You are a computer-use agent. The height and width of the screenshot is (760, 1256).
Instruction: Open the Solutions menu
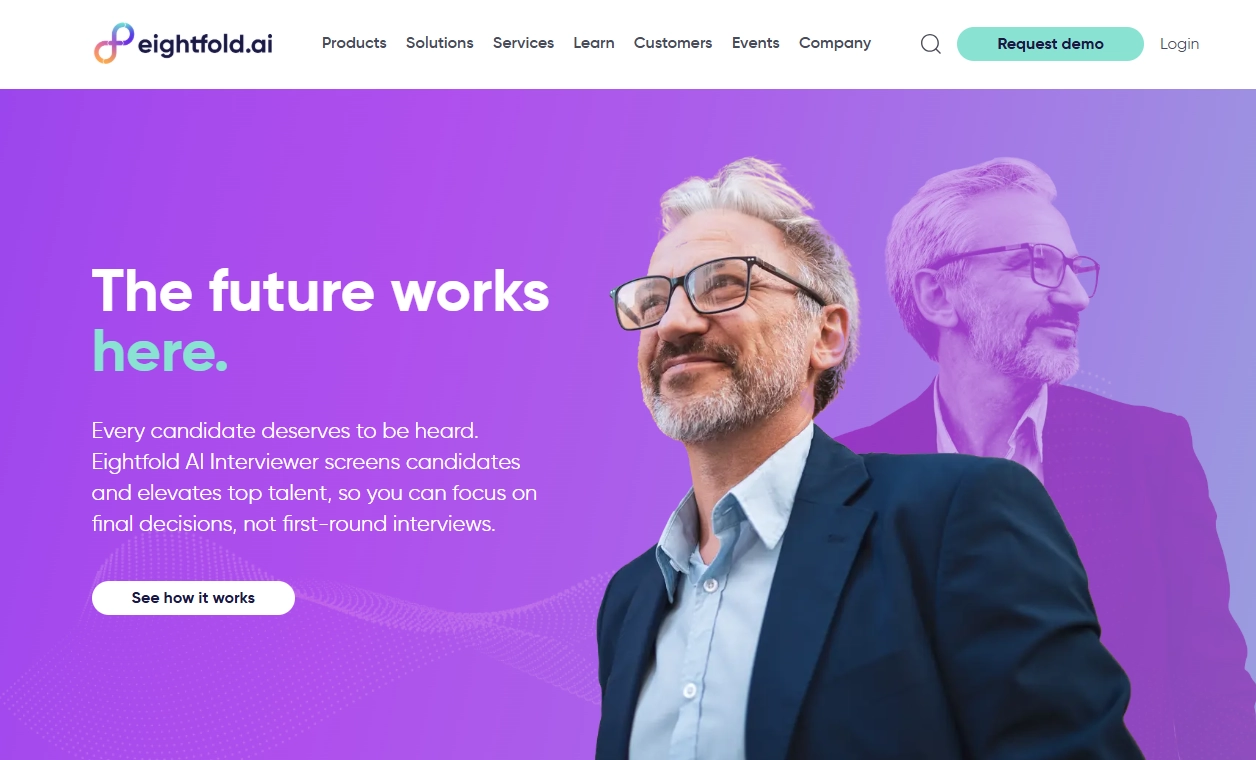(440, 43)
